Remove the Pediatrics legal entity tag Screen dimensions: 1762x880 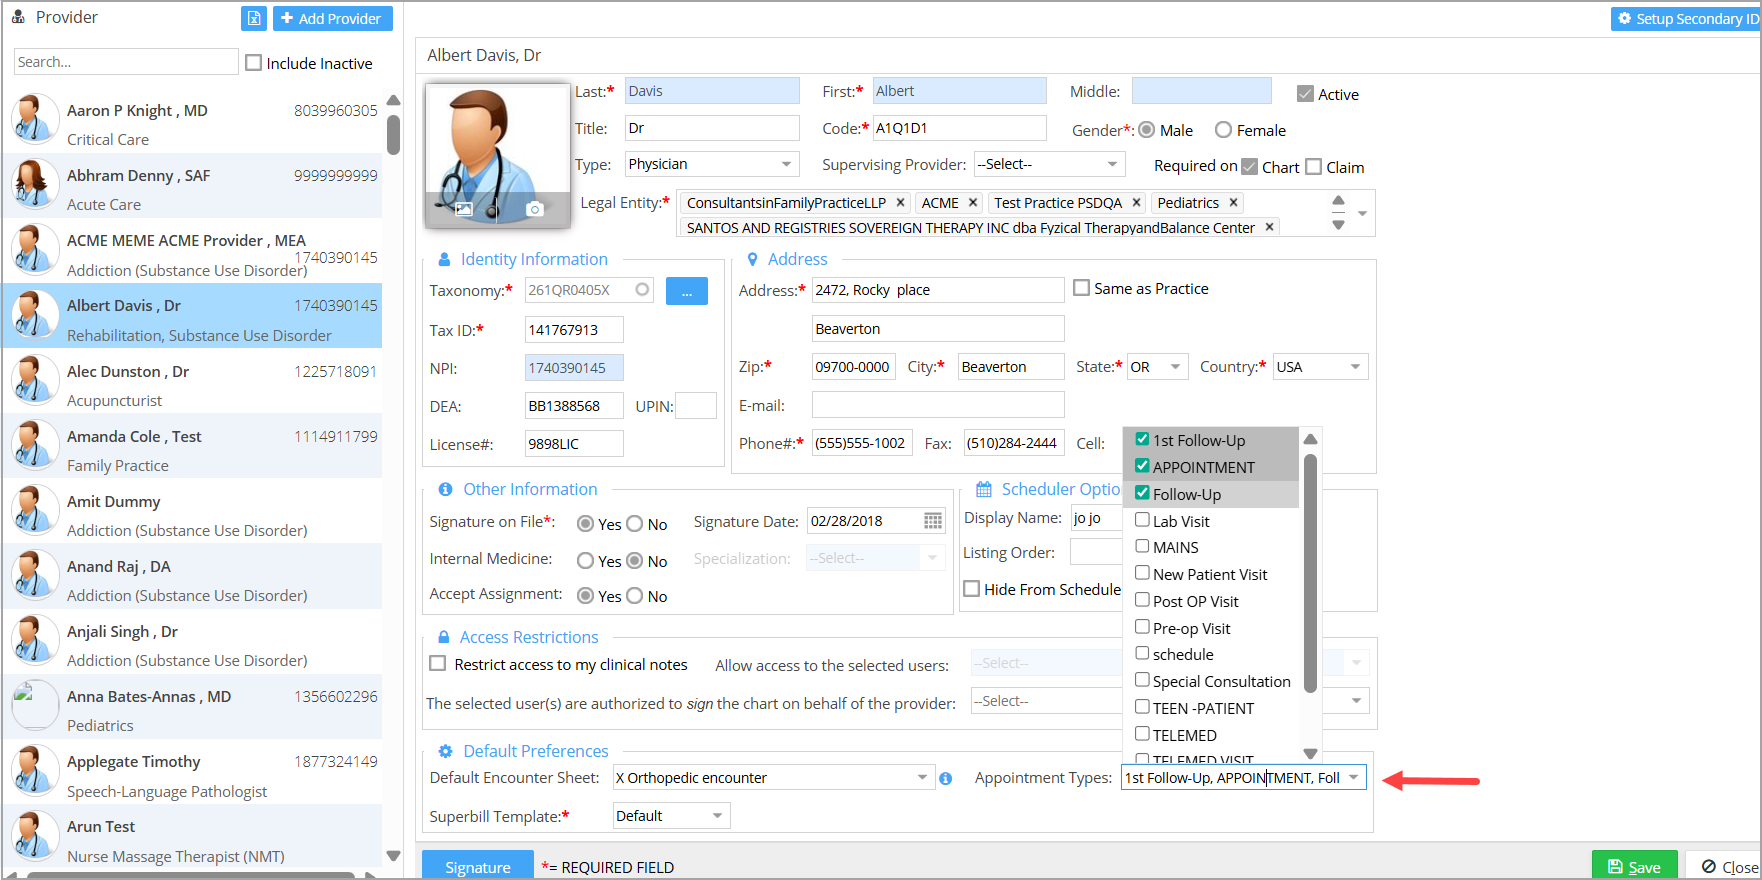(1234, 203)
